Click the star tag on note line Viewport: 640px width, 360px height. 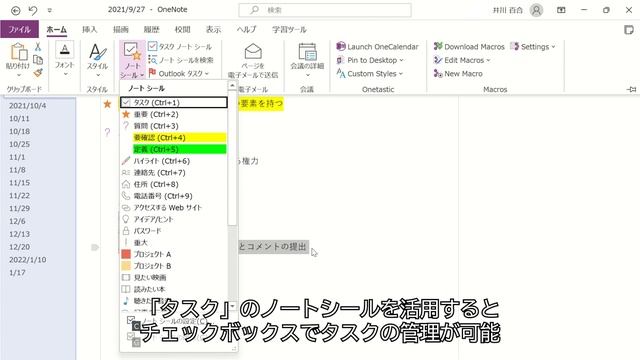click(107, 104)
